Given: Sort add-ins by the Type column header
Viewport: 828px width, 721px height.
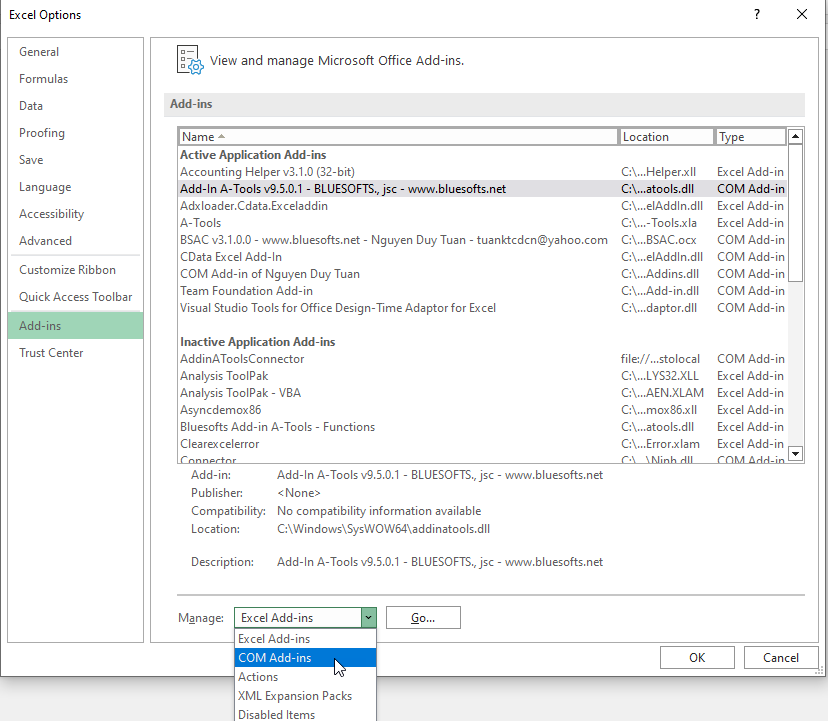Looking at the screenshot, I should point(750,137).
